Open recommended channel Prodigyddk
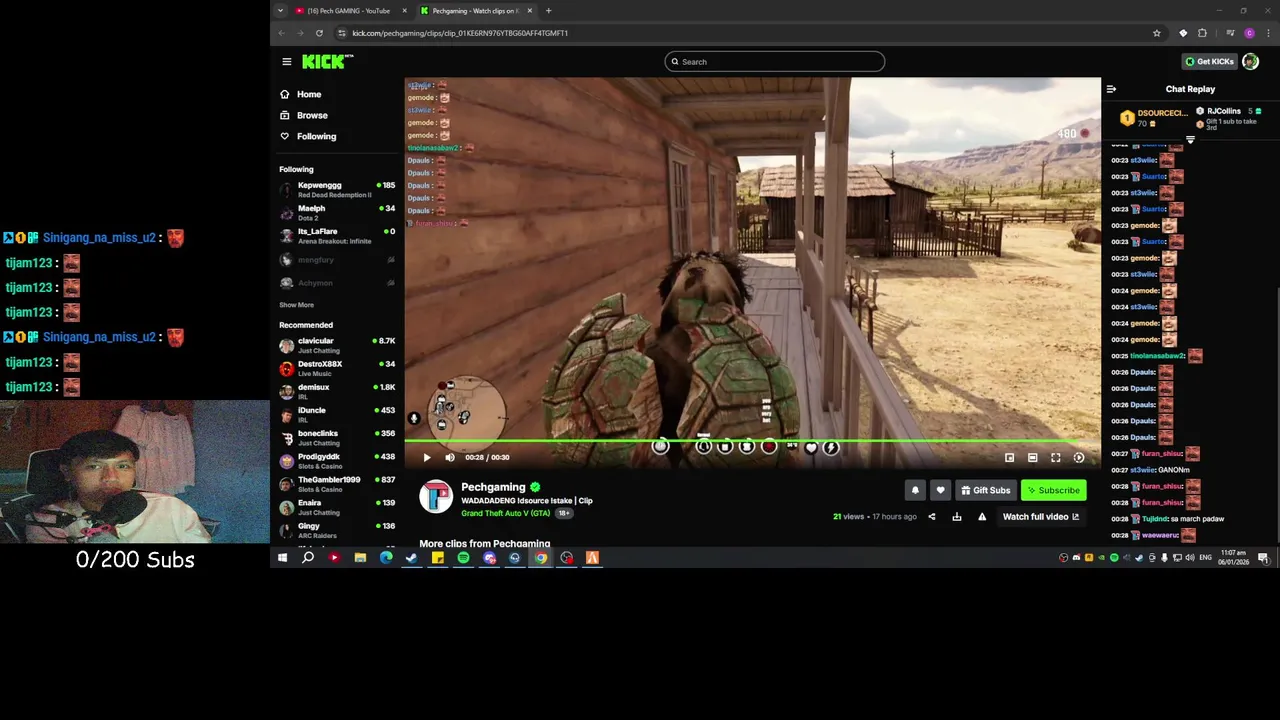Screen dimensions: 1280x720 [337, 460]
